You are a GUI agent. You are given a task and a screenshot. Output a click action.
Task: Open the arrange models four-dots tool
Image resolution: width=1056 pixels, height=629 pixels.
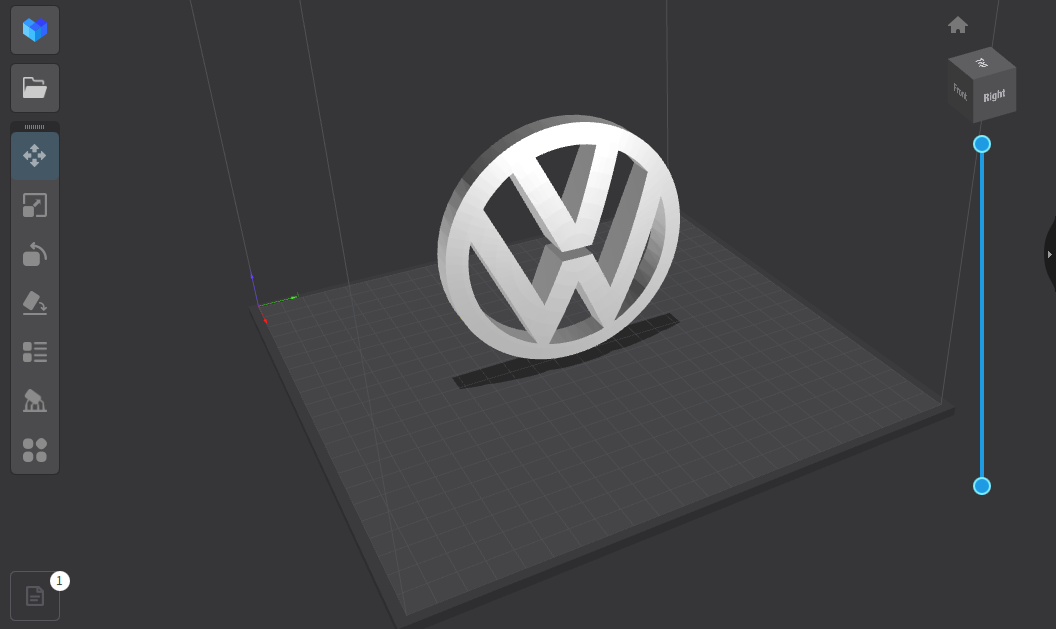(x=35, y=450)
